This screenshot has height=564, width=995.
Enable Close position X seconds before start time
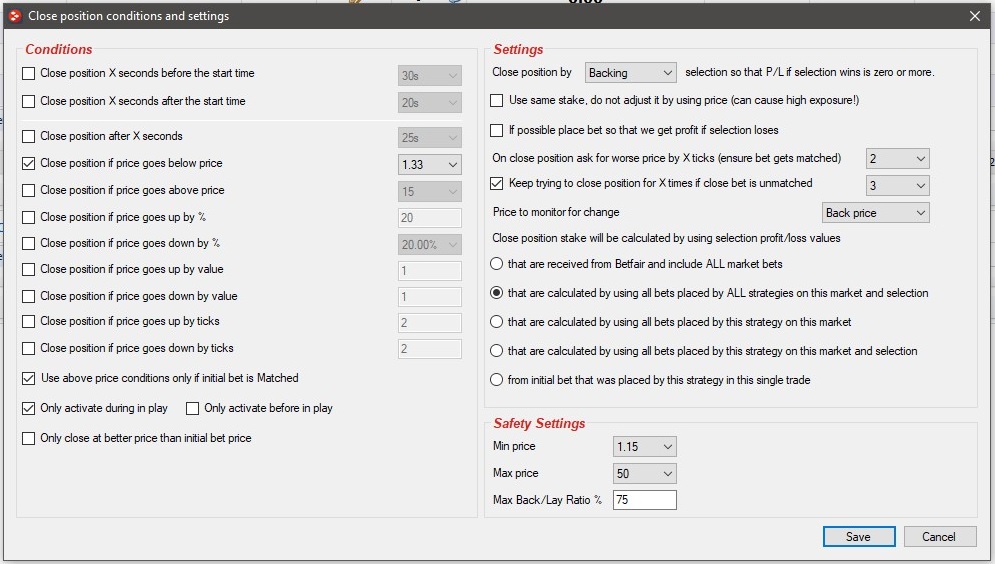(29, 74)
